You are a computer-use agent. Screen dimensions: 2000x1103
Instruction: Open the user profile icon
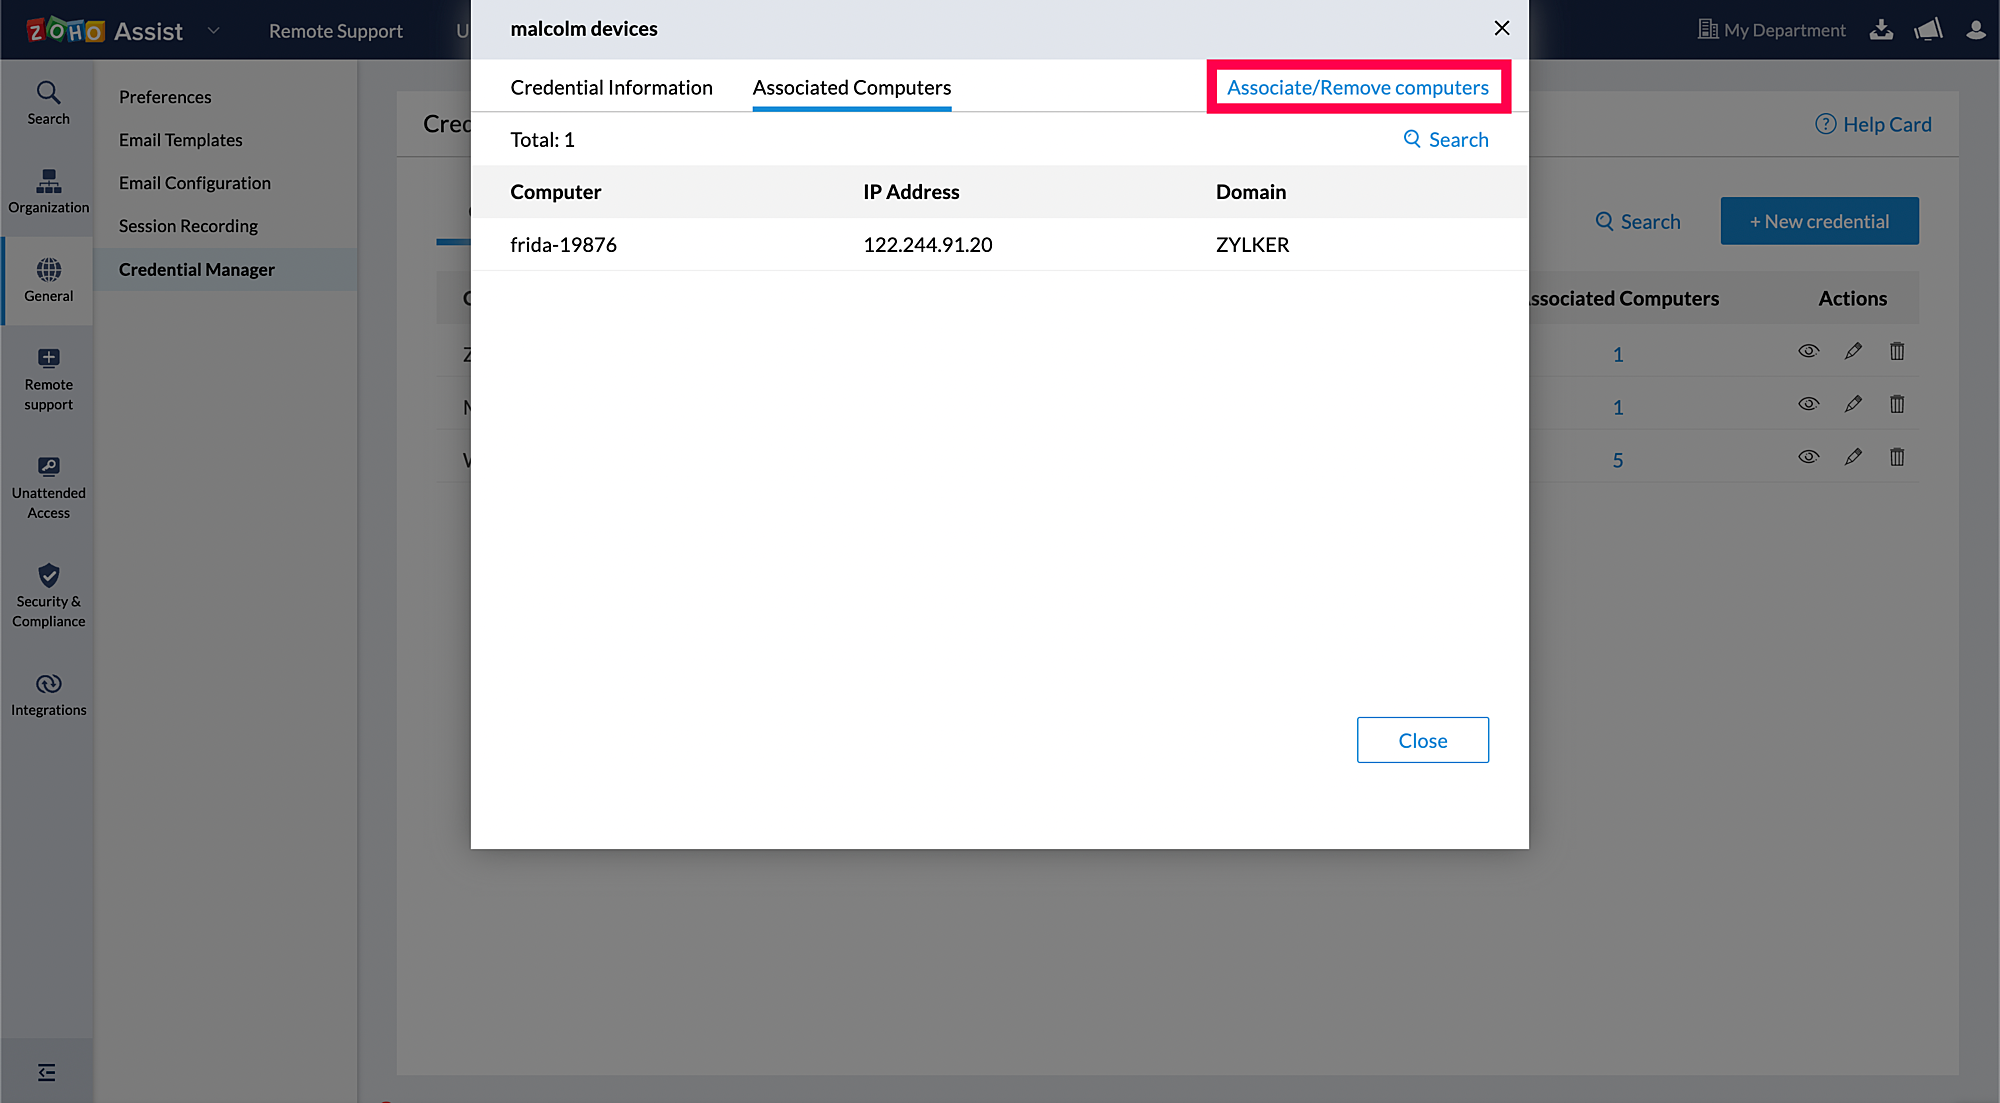coord(1975,30)
